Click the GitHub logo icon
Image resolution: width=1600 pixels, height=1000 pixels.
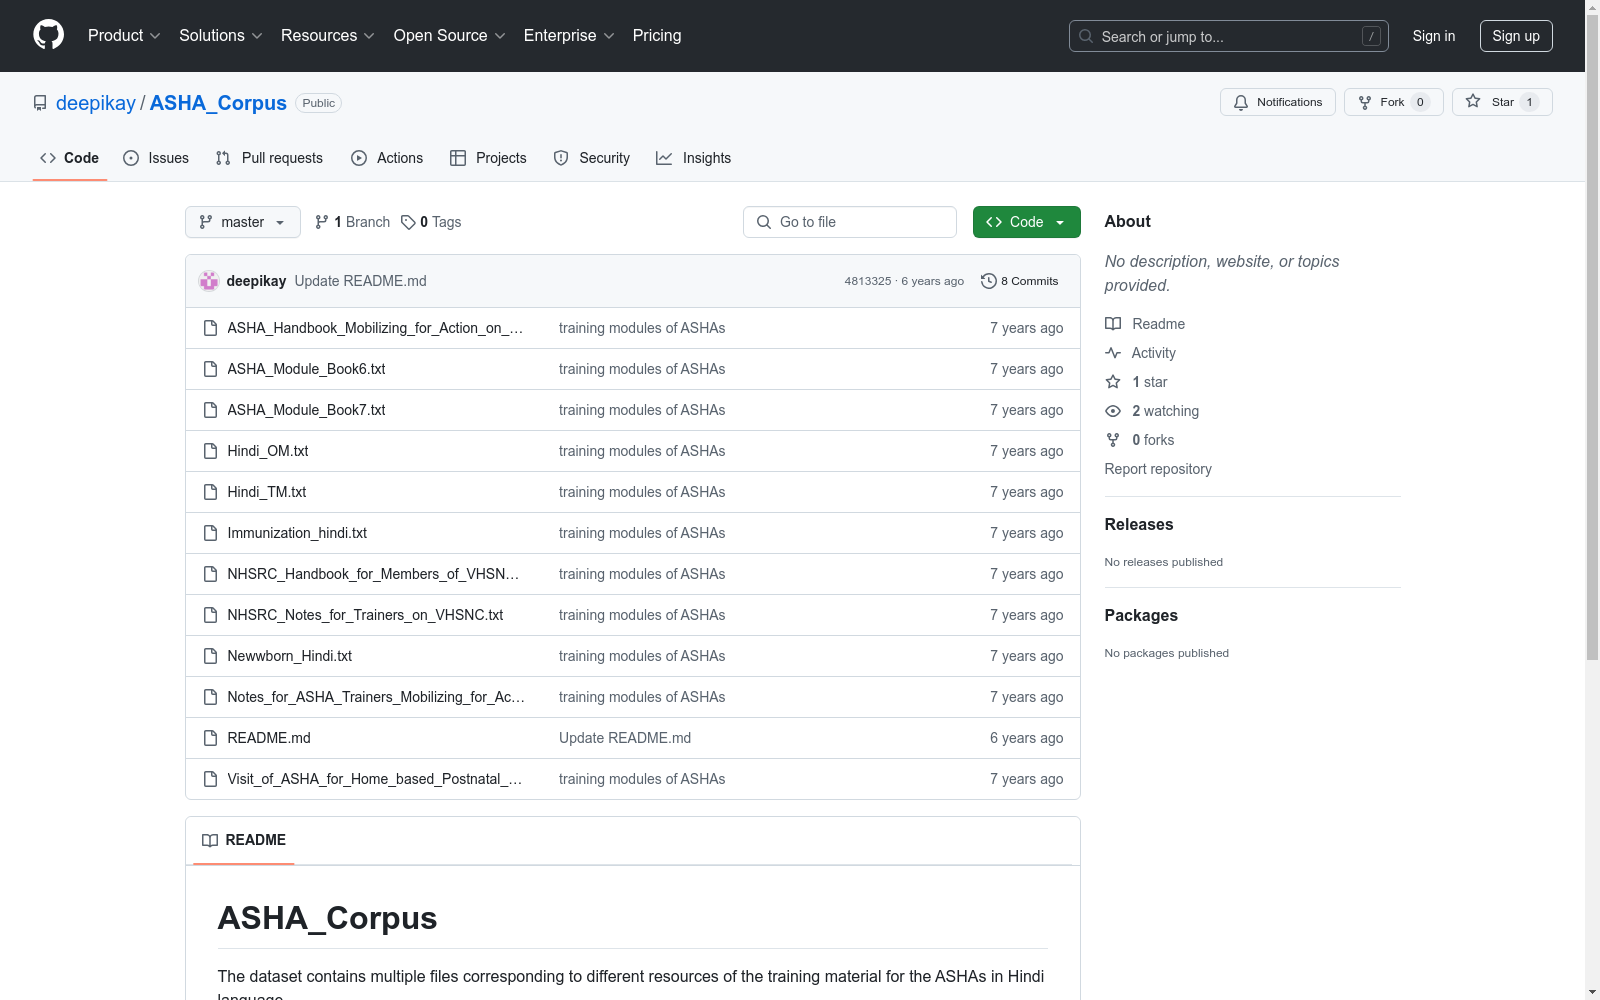[x=48, y=35]
